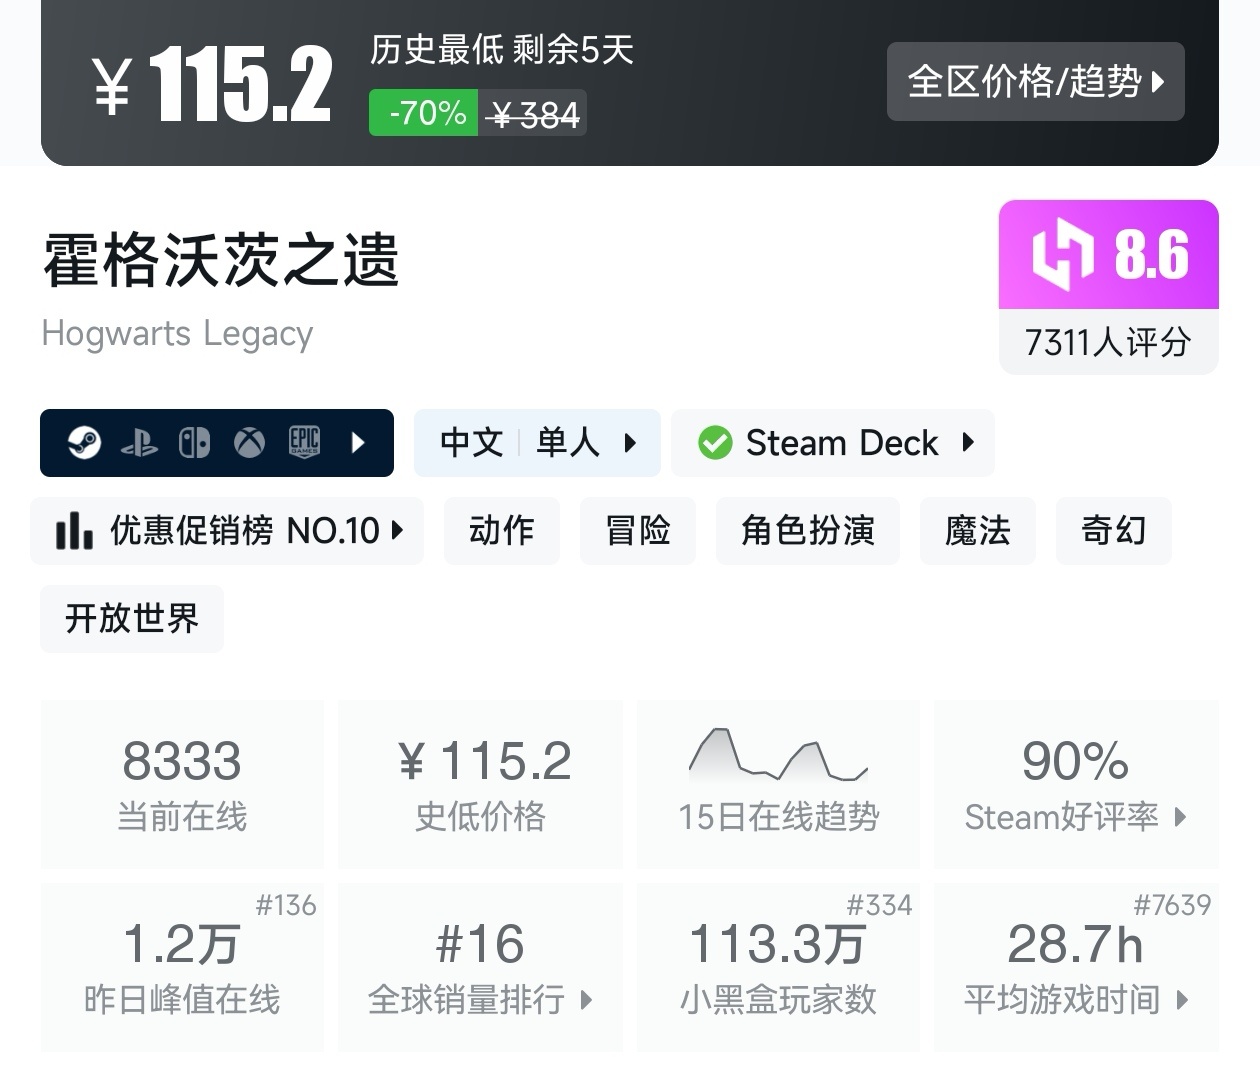Viewport: 1260px width, 1066px height.
Task: Select the 冒险 tag
Action: [638, 530]
